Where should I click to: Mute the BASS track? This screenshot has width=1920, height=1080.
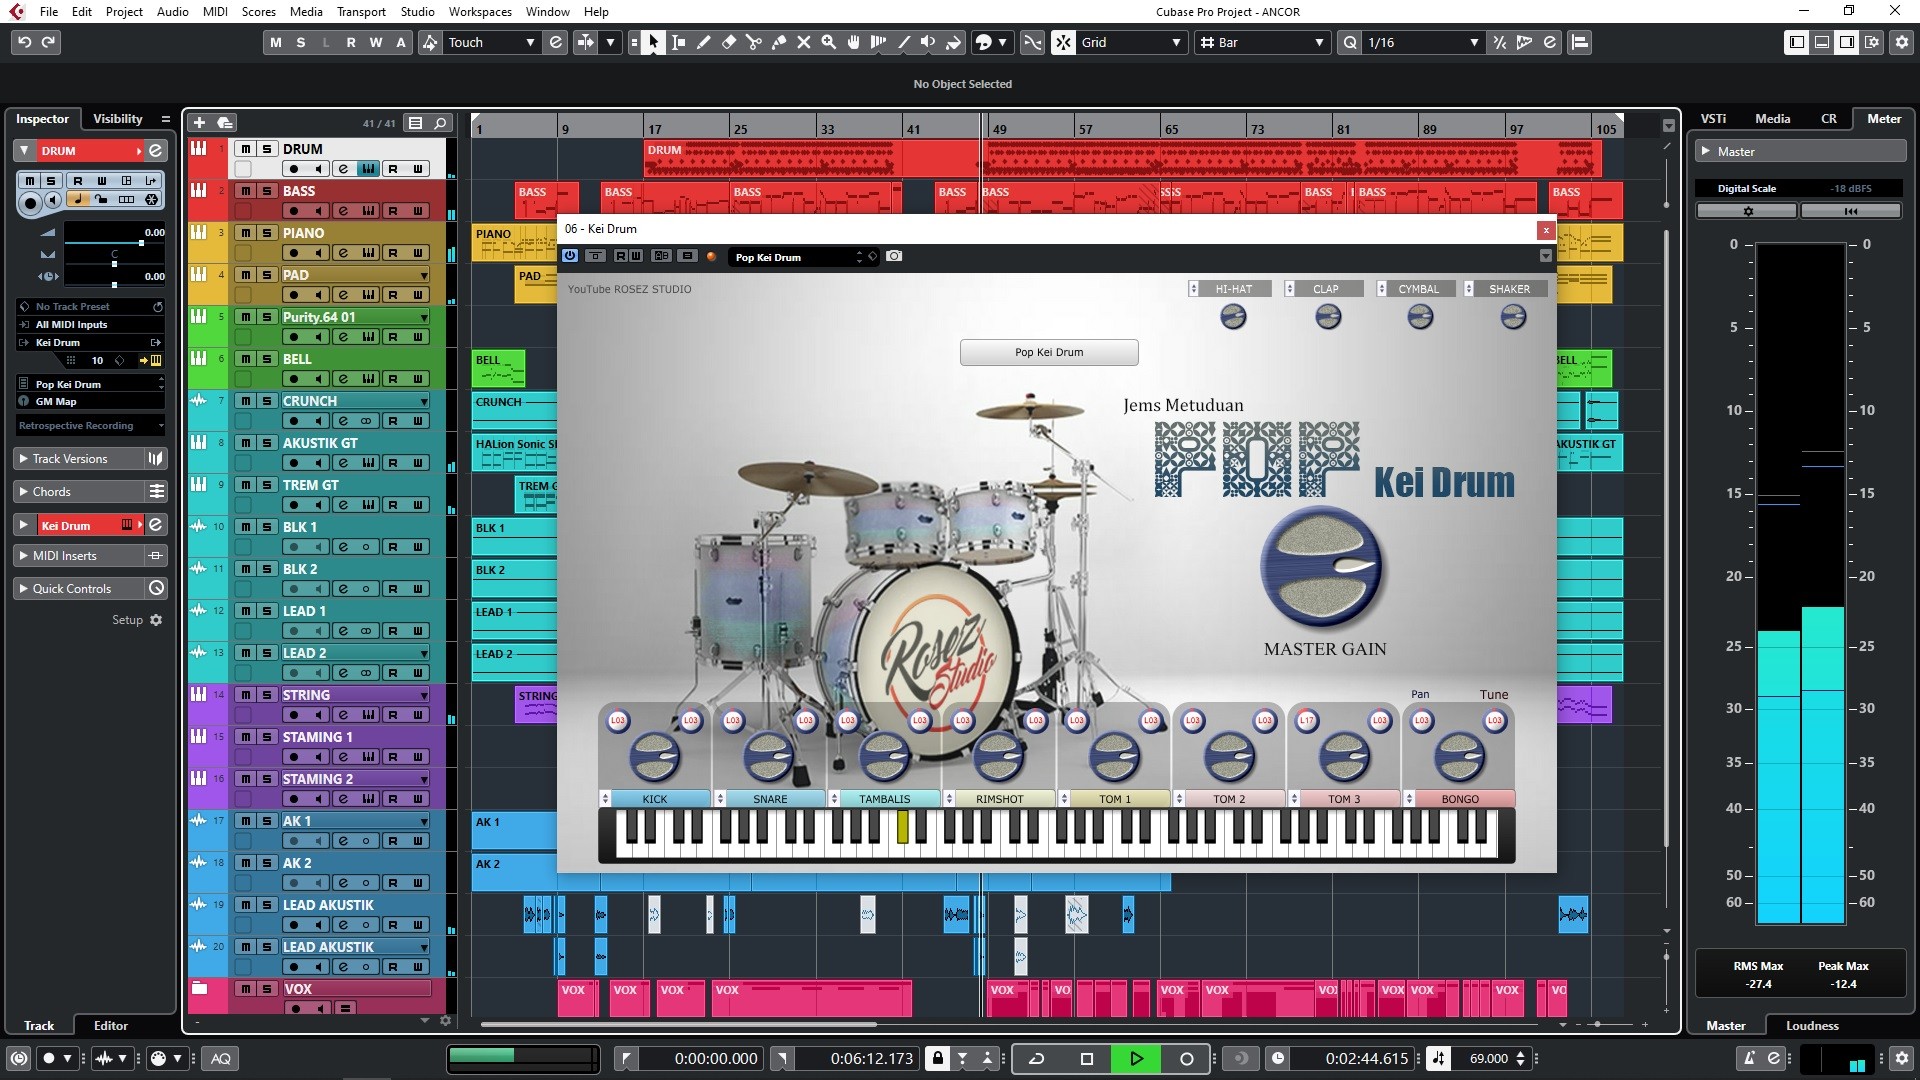pyautogui.click(x=245, y=191)
